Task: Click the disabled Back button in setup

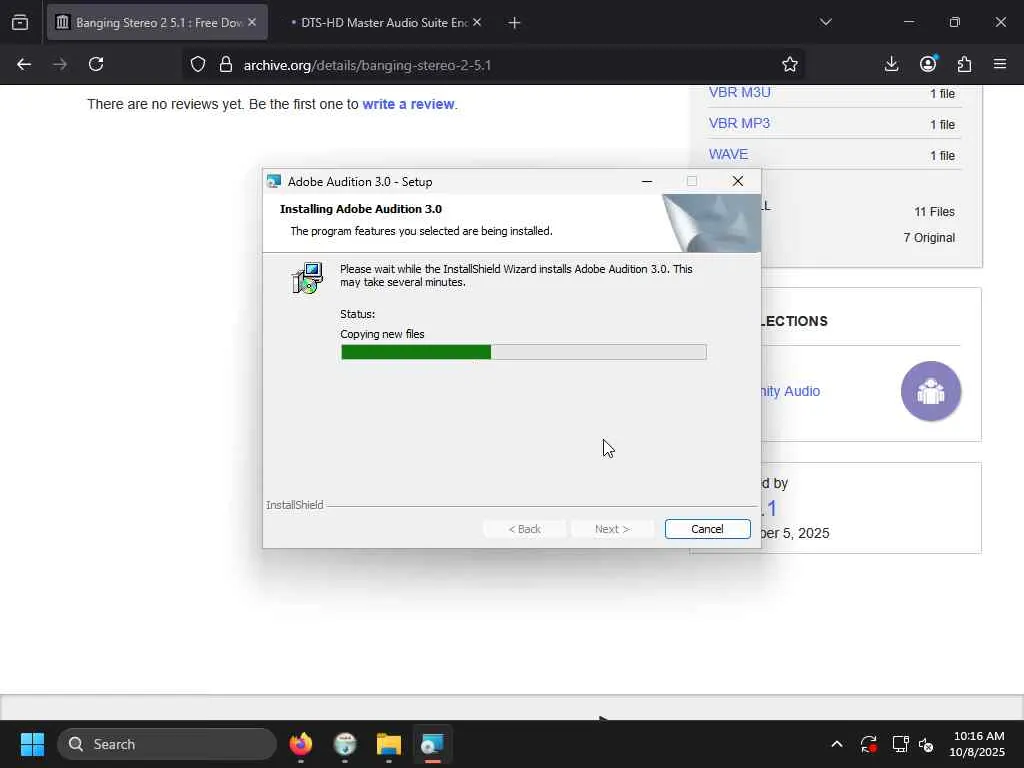Action: pyautogui.click(x=524, y=529)
